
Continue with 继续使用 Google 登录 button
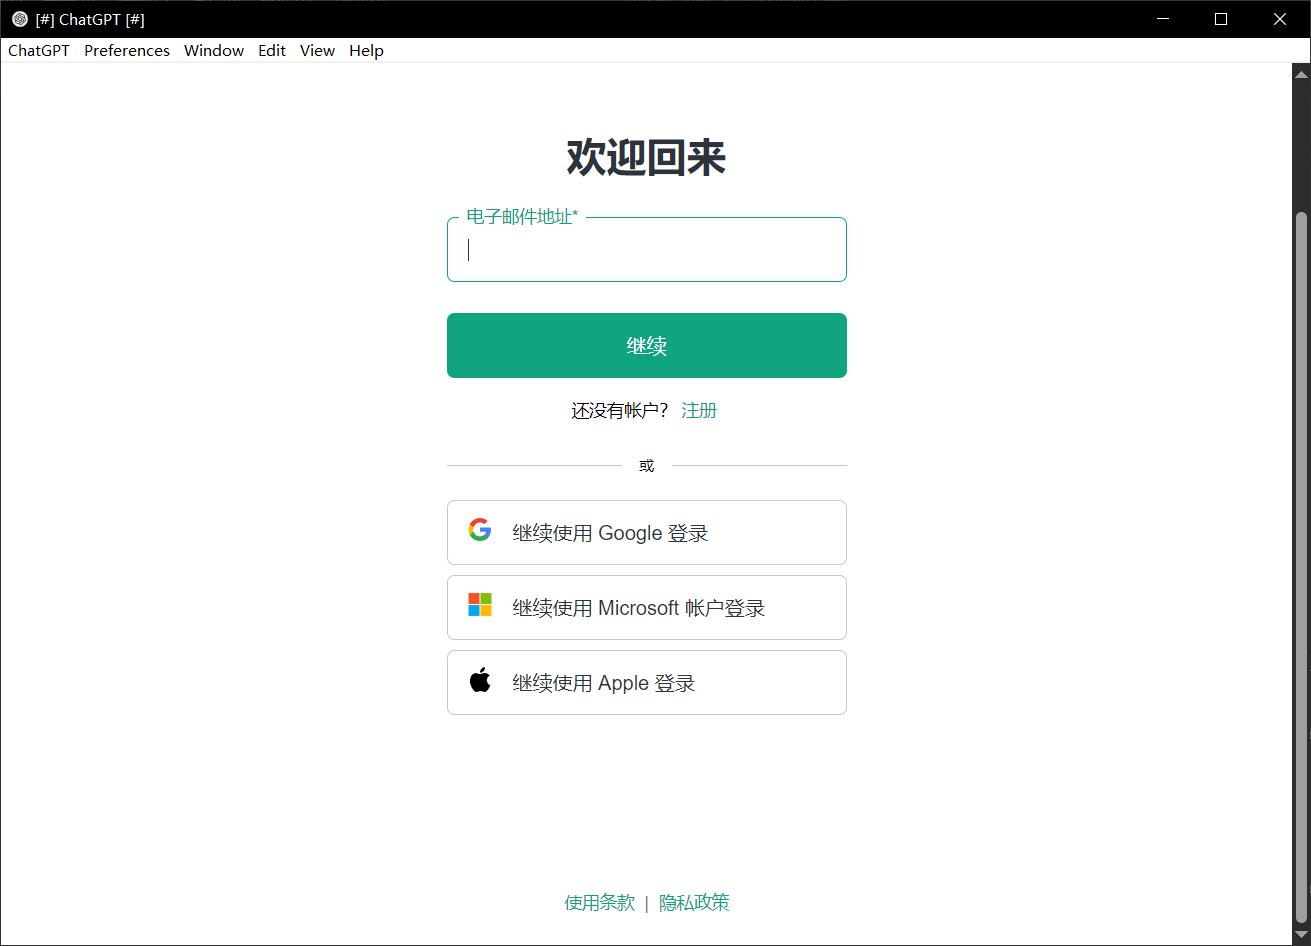point(647,533)
